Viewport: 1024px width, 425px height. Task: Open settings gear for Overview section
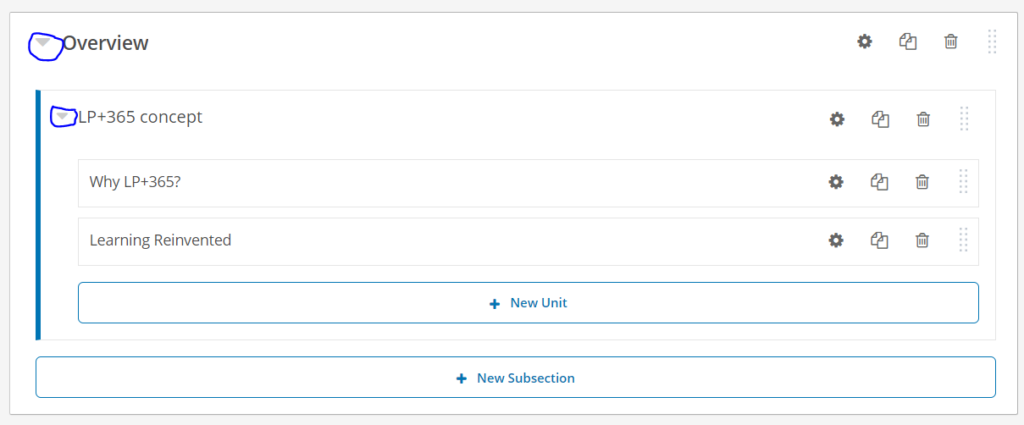(x=865, y=42)
